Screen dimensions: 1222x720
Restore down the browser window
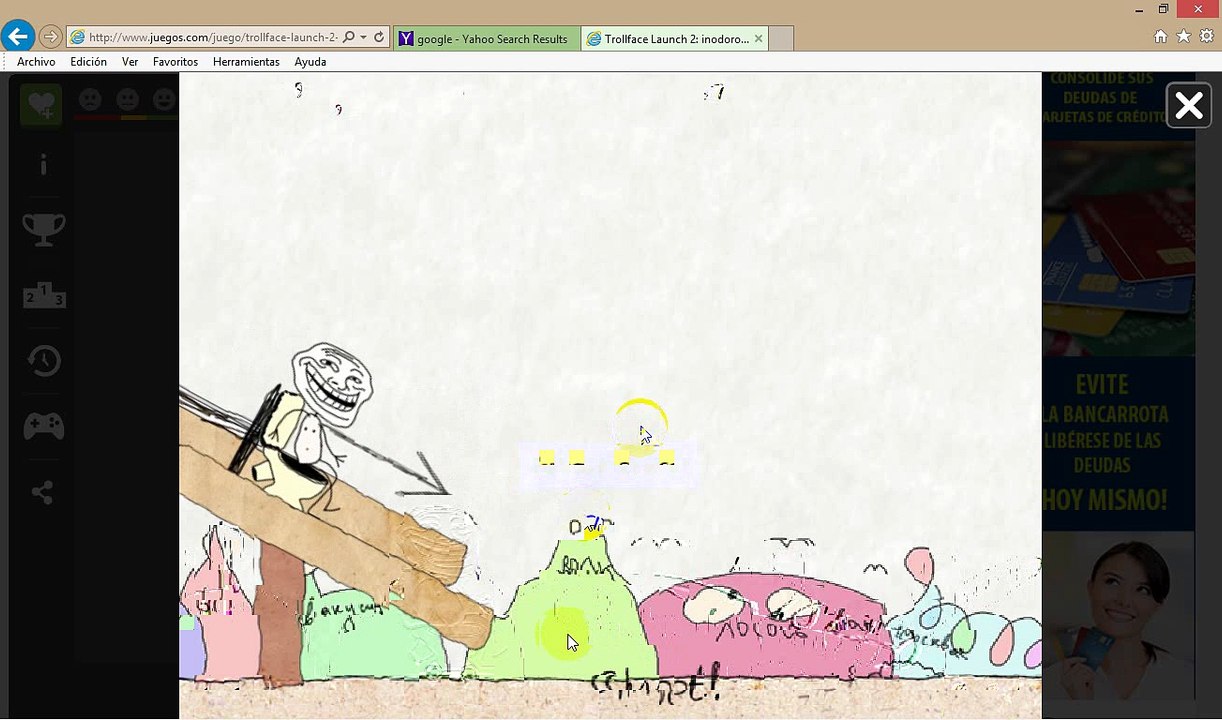[x=1163, y=9]
